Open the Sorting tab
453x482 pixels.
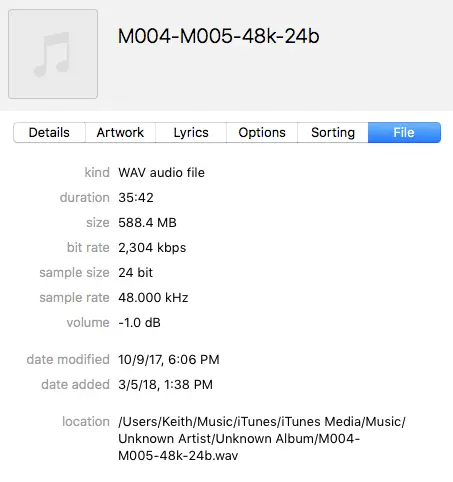tap(333, 133)
